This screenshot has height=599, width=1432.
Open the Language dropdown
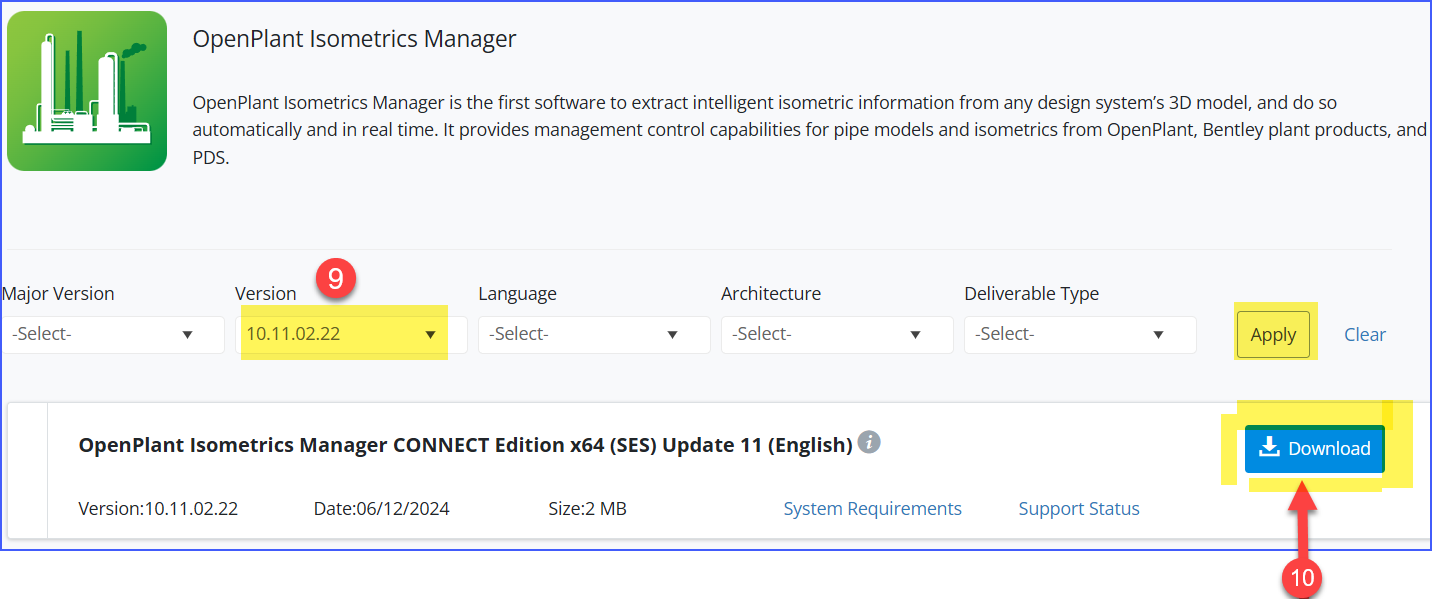pos(594,334)
